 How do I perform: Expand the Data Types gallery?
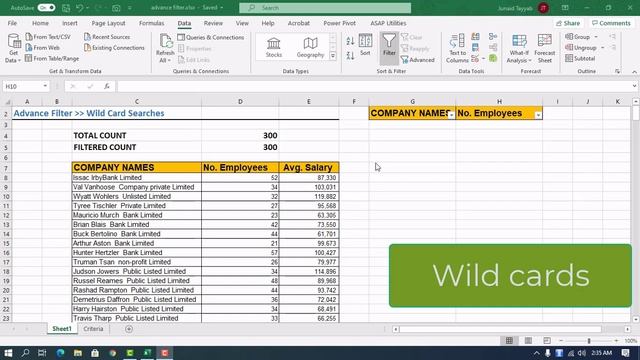333,56
